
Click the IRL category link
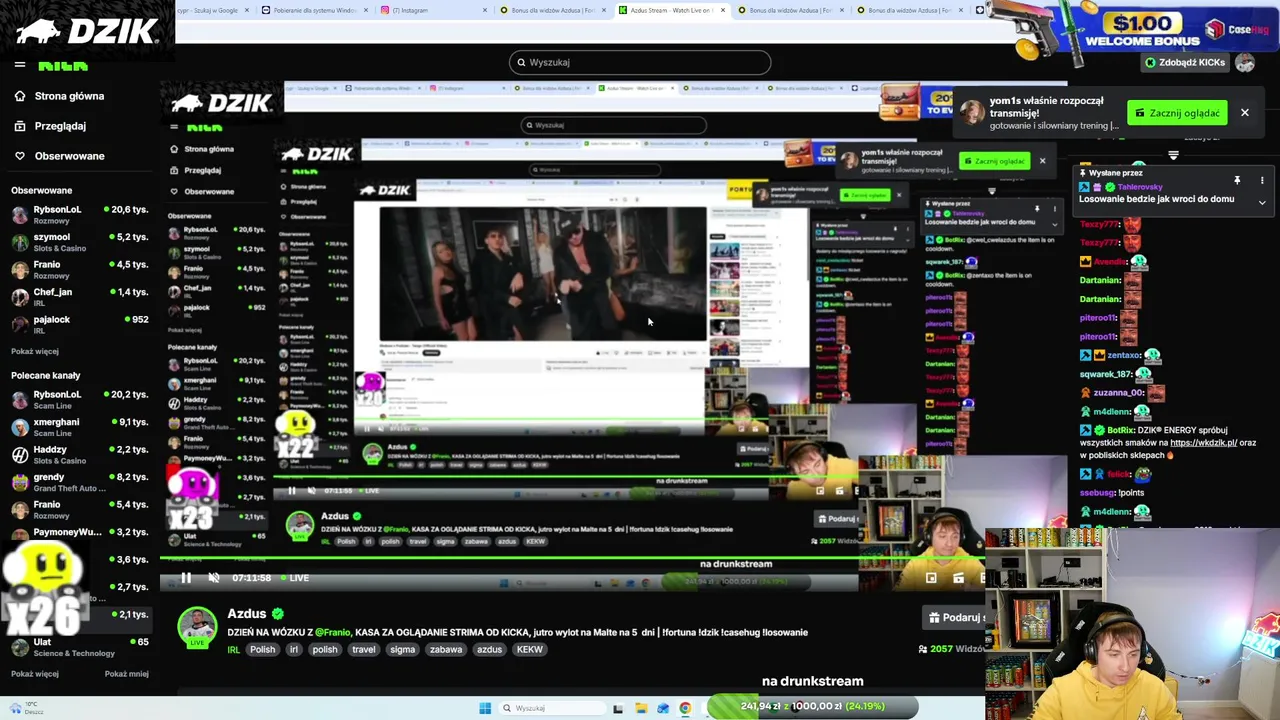point(233,650)
